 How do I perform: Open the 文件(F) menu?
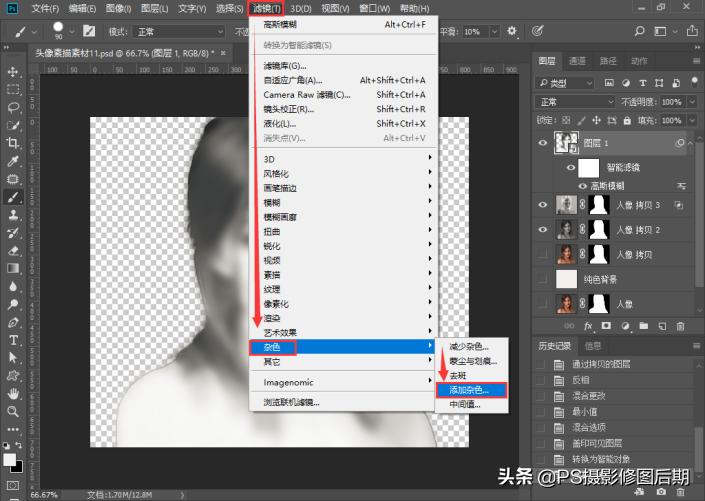point(45,9)
